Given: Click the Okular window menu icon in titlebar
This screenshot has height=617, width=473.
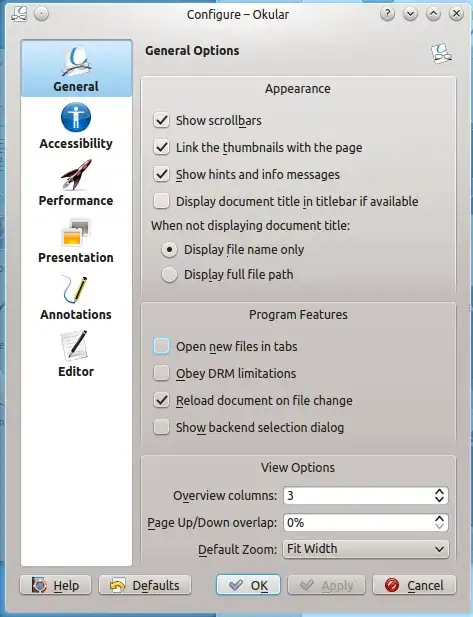Looking at the screenshot, I should pyautogui.click(x=18, y=14).
